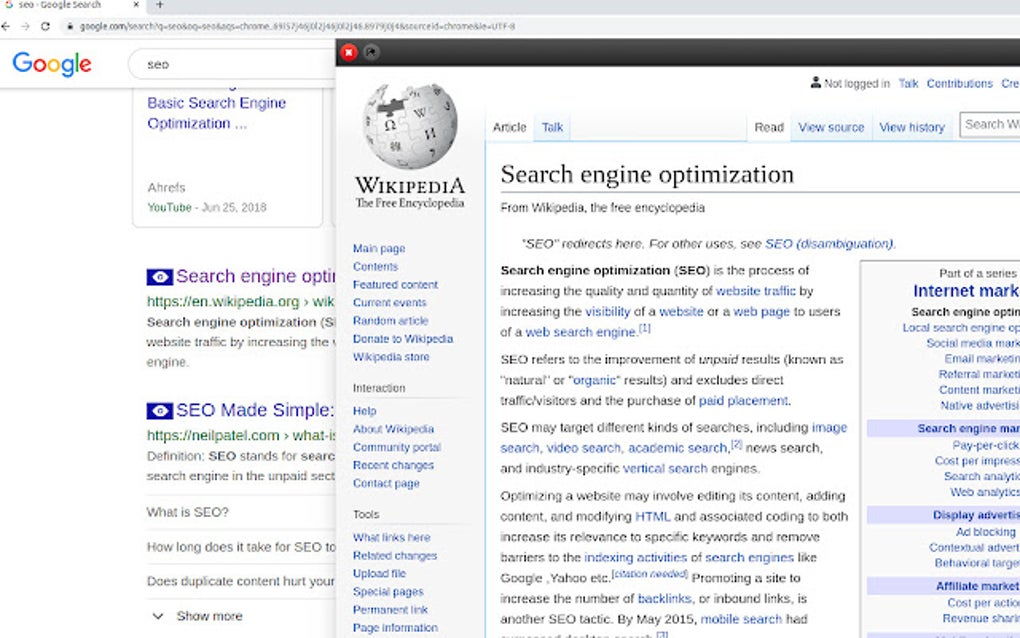Open Related changes tool link
1020x638 pixels.
[x=395, y=556]
